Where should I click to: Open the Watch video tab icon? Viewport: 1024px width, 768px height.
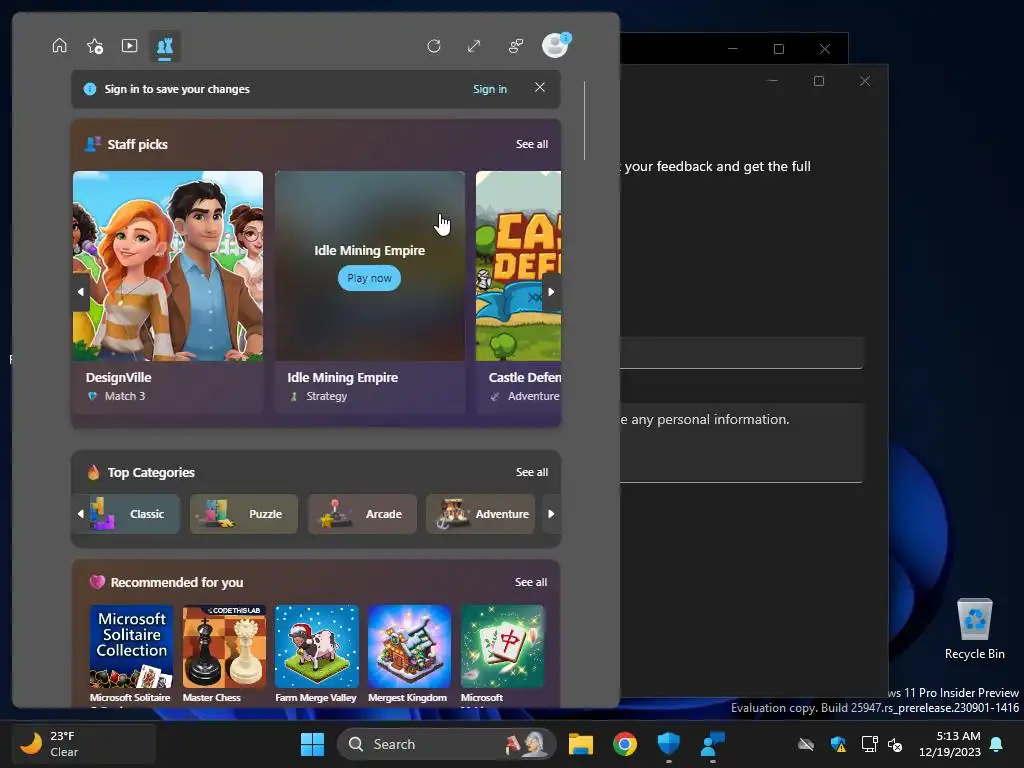(x=129, y=46)
